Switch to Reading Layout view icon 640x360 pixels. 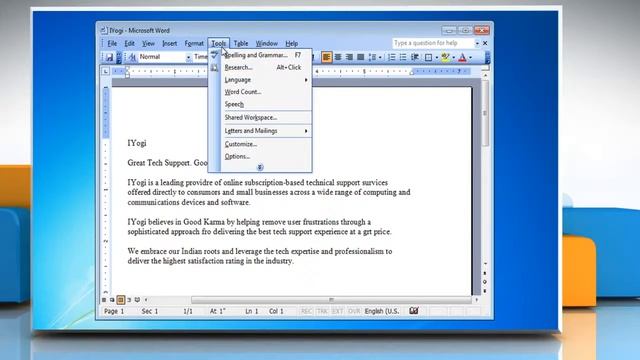[x=138, y=300]
